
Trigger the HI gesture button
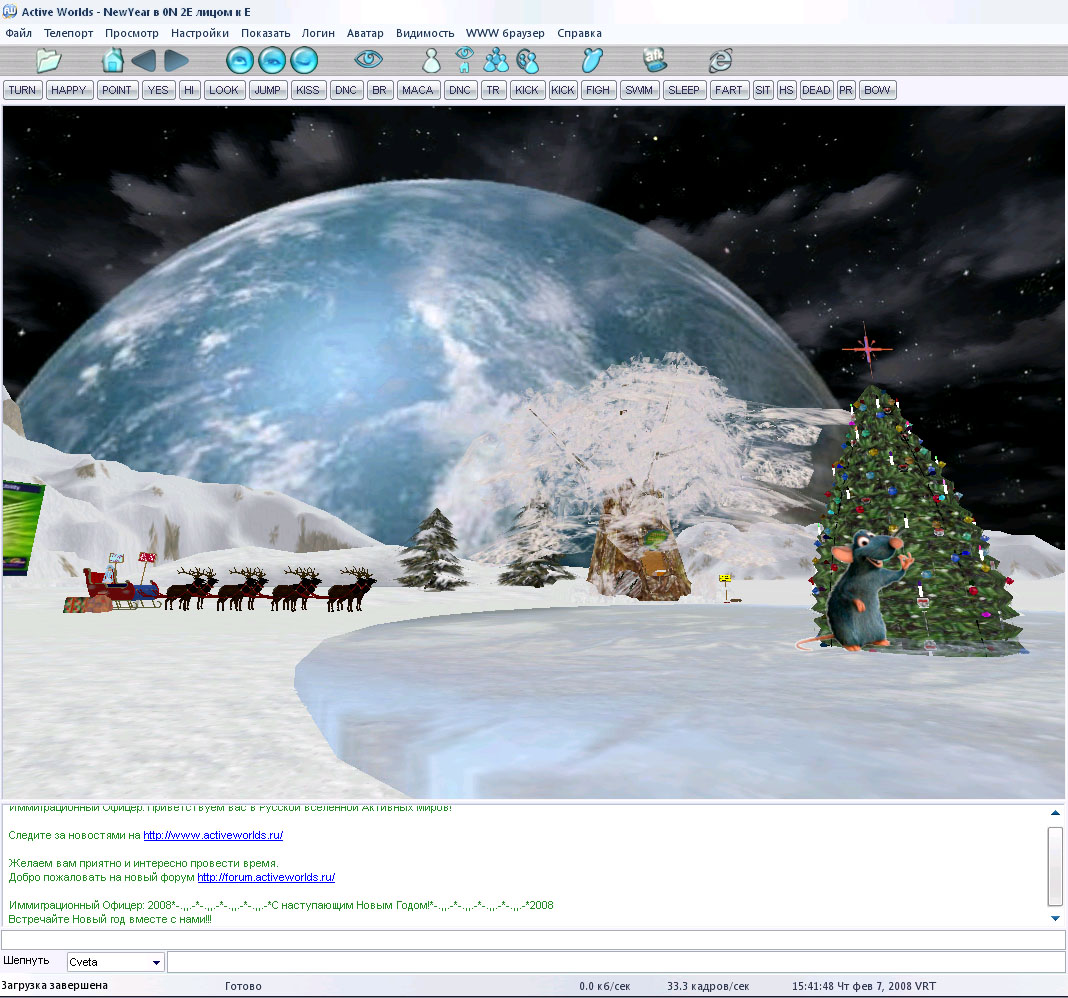tap(190, 90)
